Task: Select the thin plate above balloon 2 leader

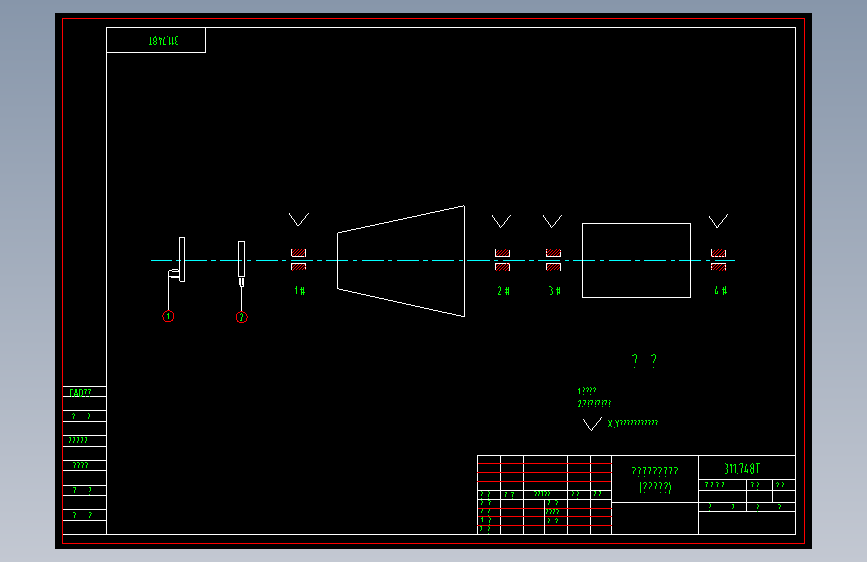Action: 242,259
